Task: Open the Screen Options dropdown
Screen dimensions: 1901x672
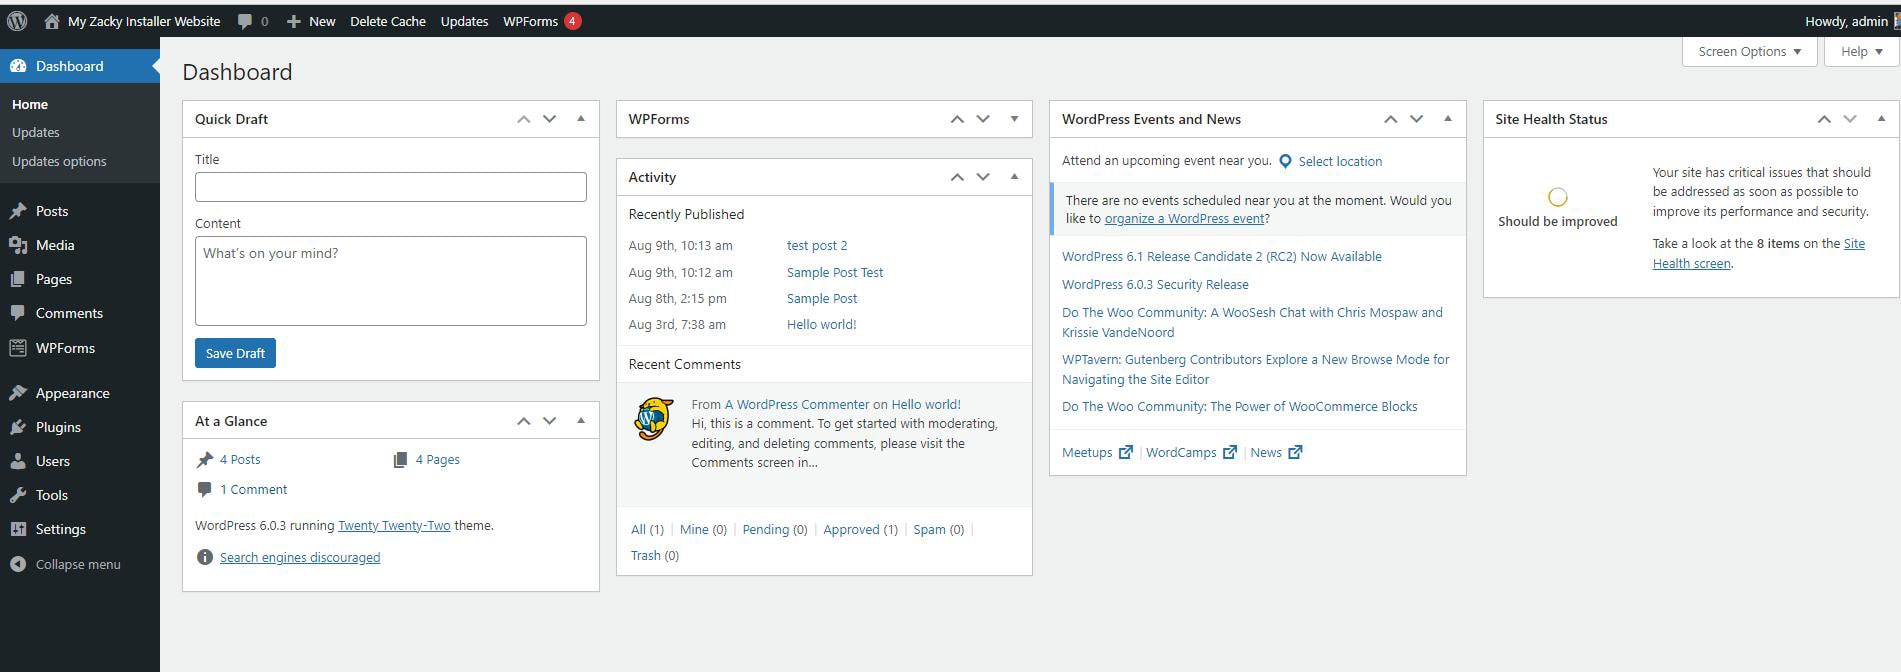Action: (x=1749, y=52)
